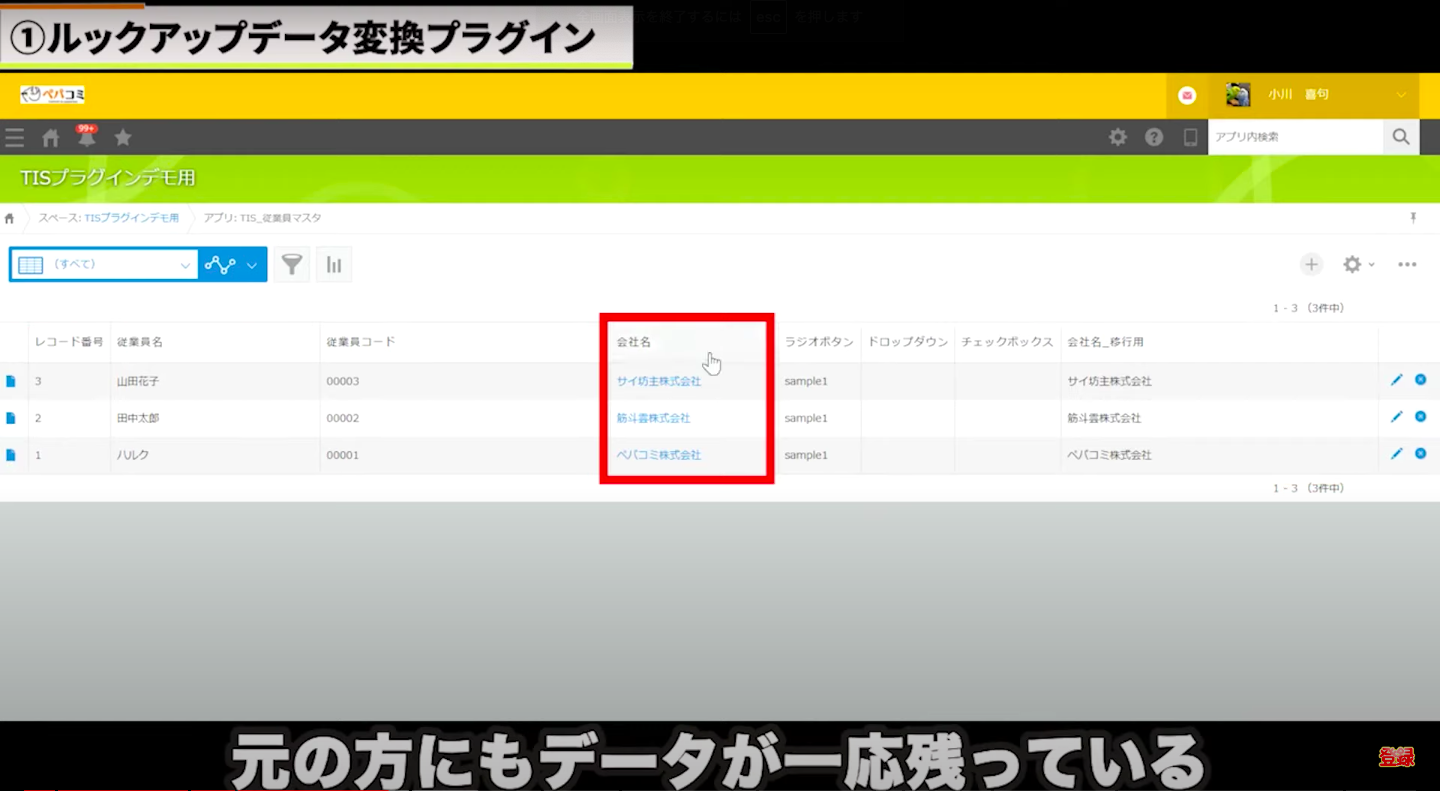Expand the app settings gear arrow
The width and height of the screenshot is (1440, 791).
[x=1371, y=264]
